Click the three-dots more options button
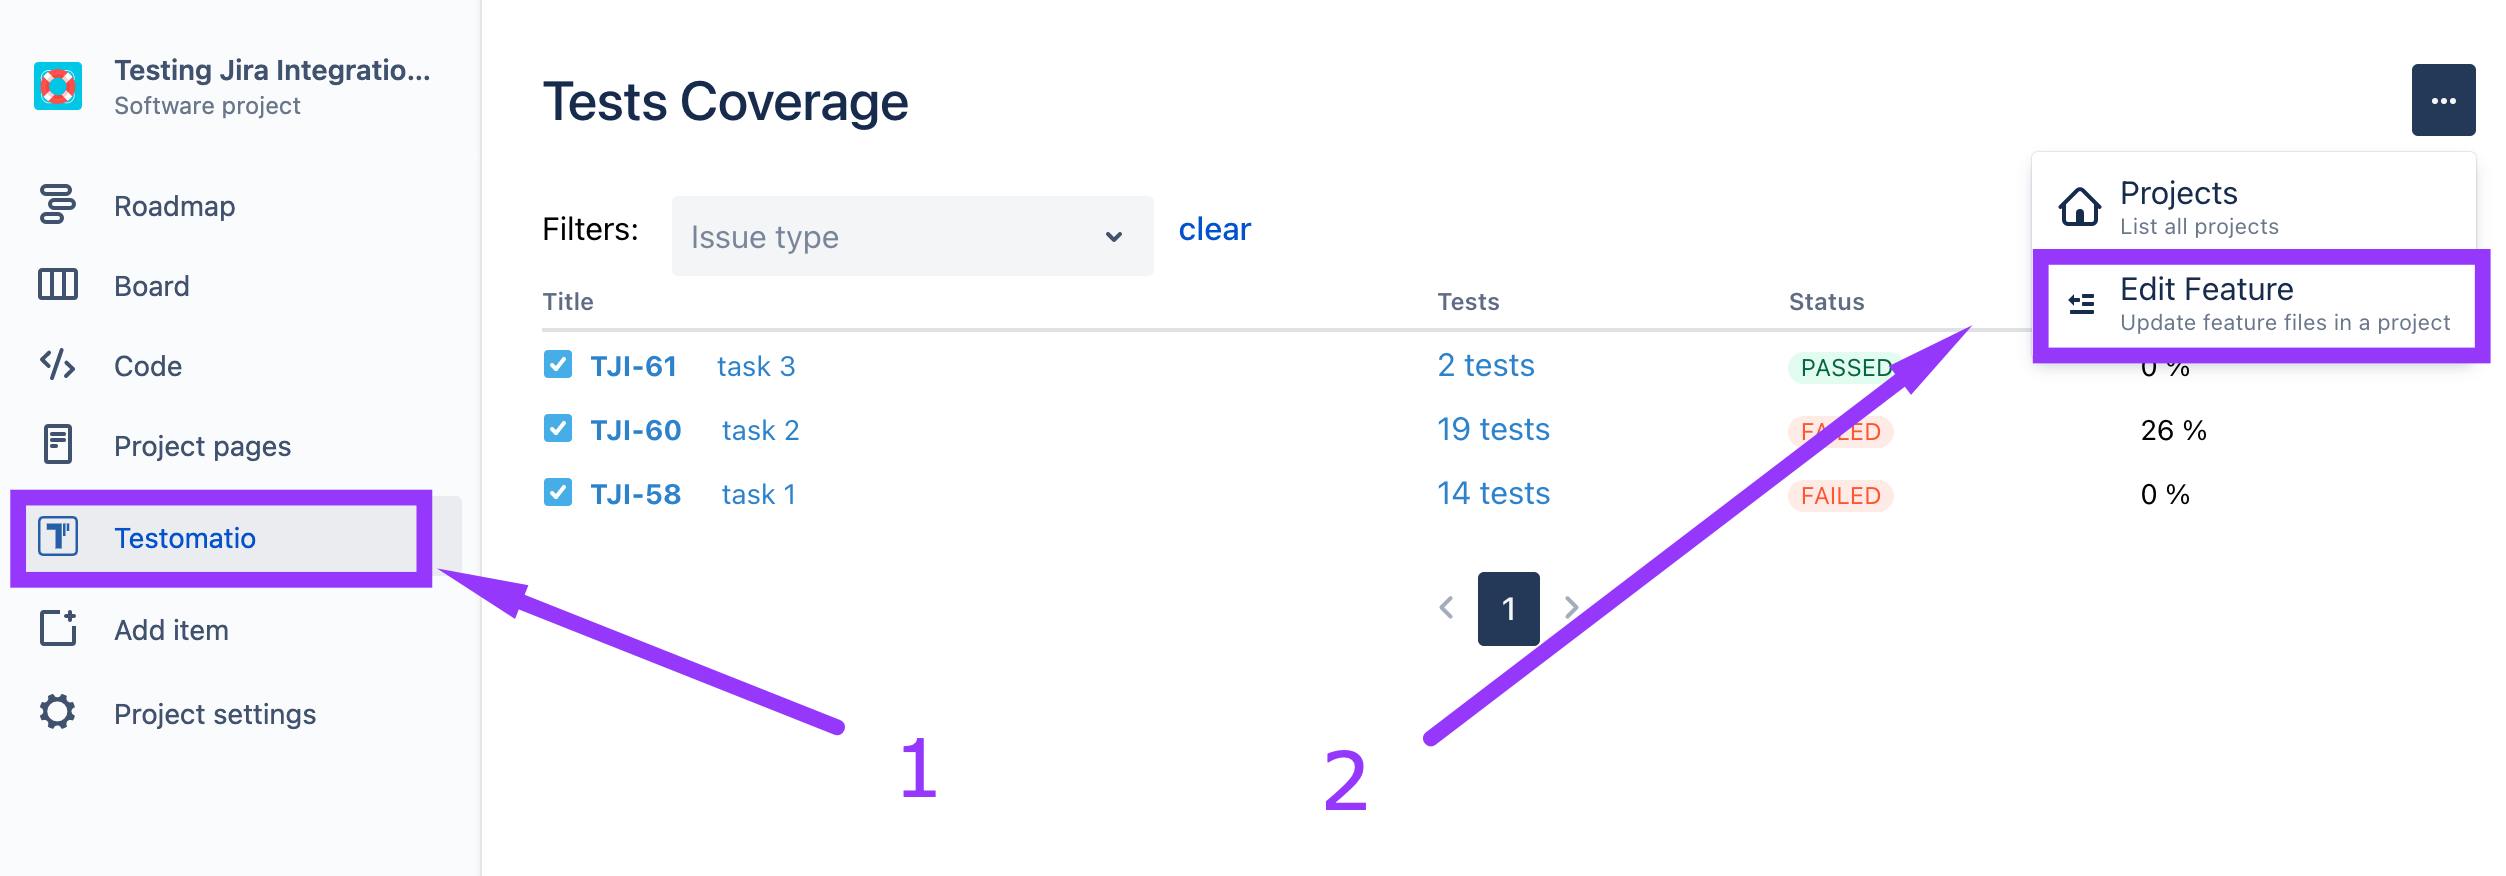The image size is (2506, 876). coord(2442,100)
